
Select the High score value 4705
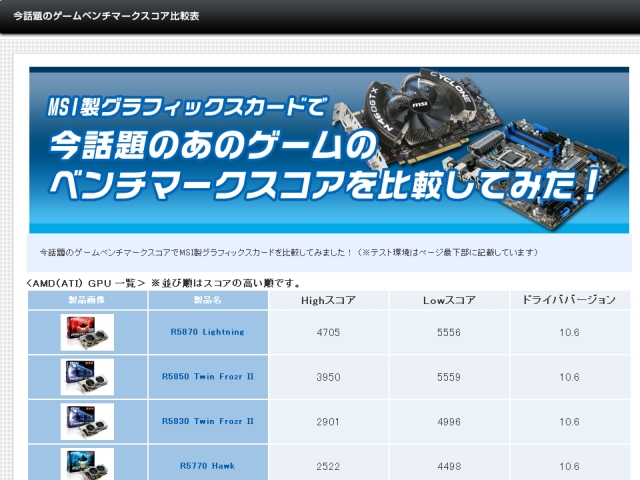point(328,332)
